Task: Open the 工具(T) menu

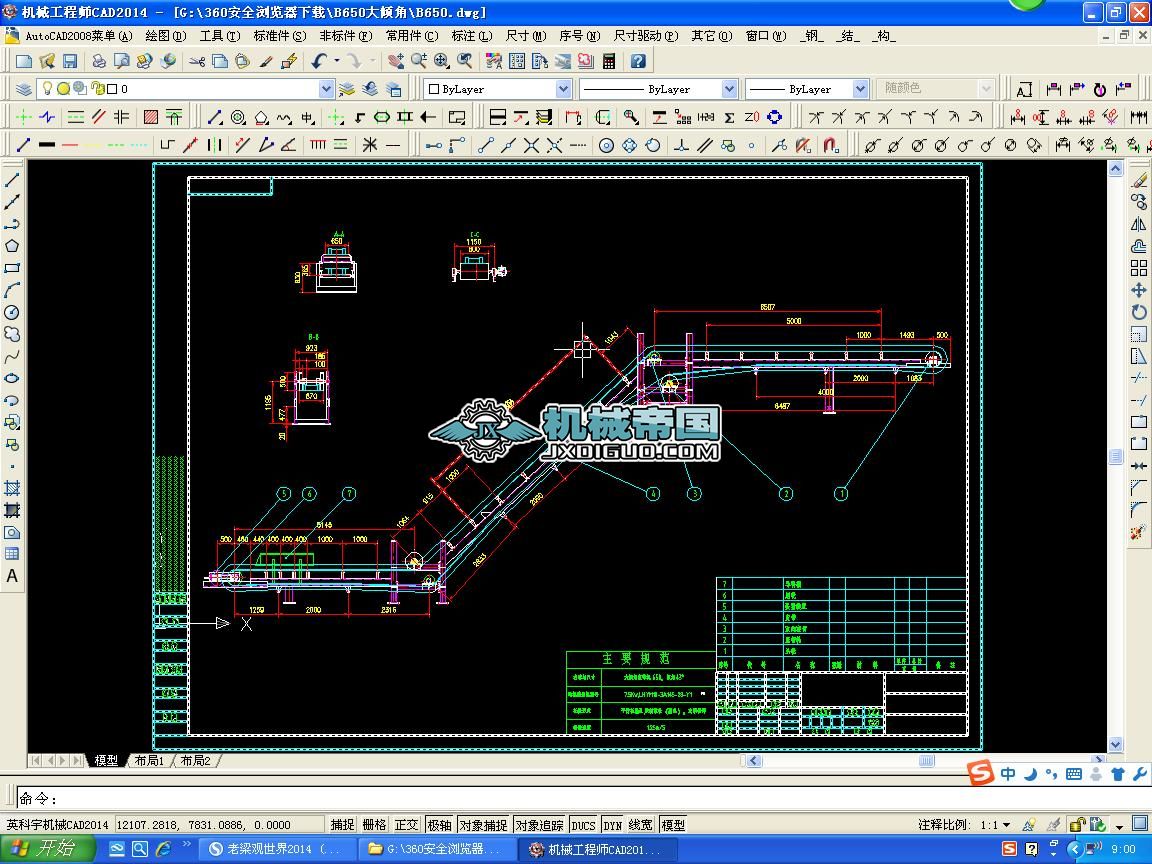Action: 220,35
